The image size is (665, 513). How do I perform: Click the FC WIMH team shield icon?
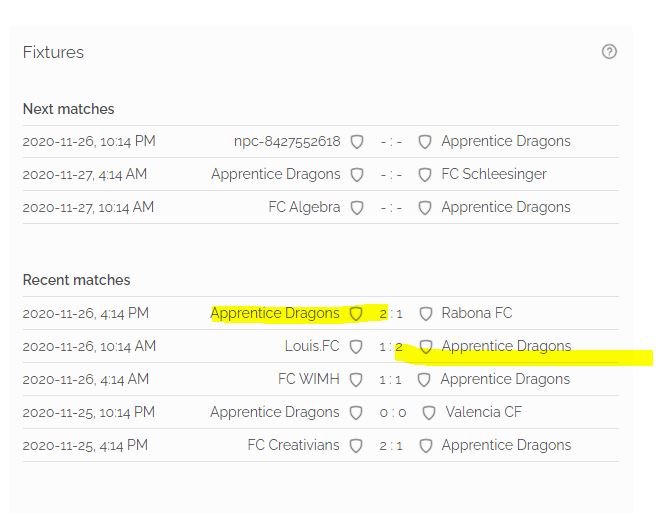[x=356, y=379]
